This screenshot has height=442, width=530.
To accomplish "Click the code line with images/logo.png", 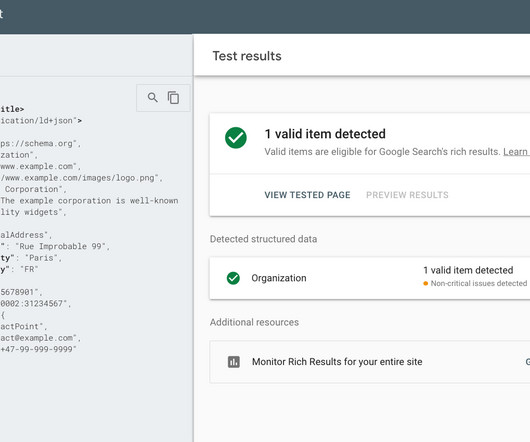I will click(x=81, y=178).
